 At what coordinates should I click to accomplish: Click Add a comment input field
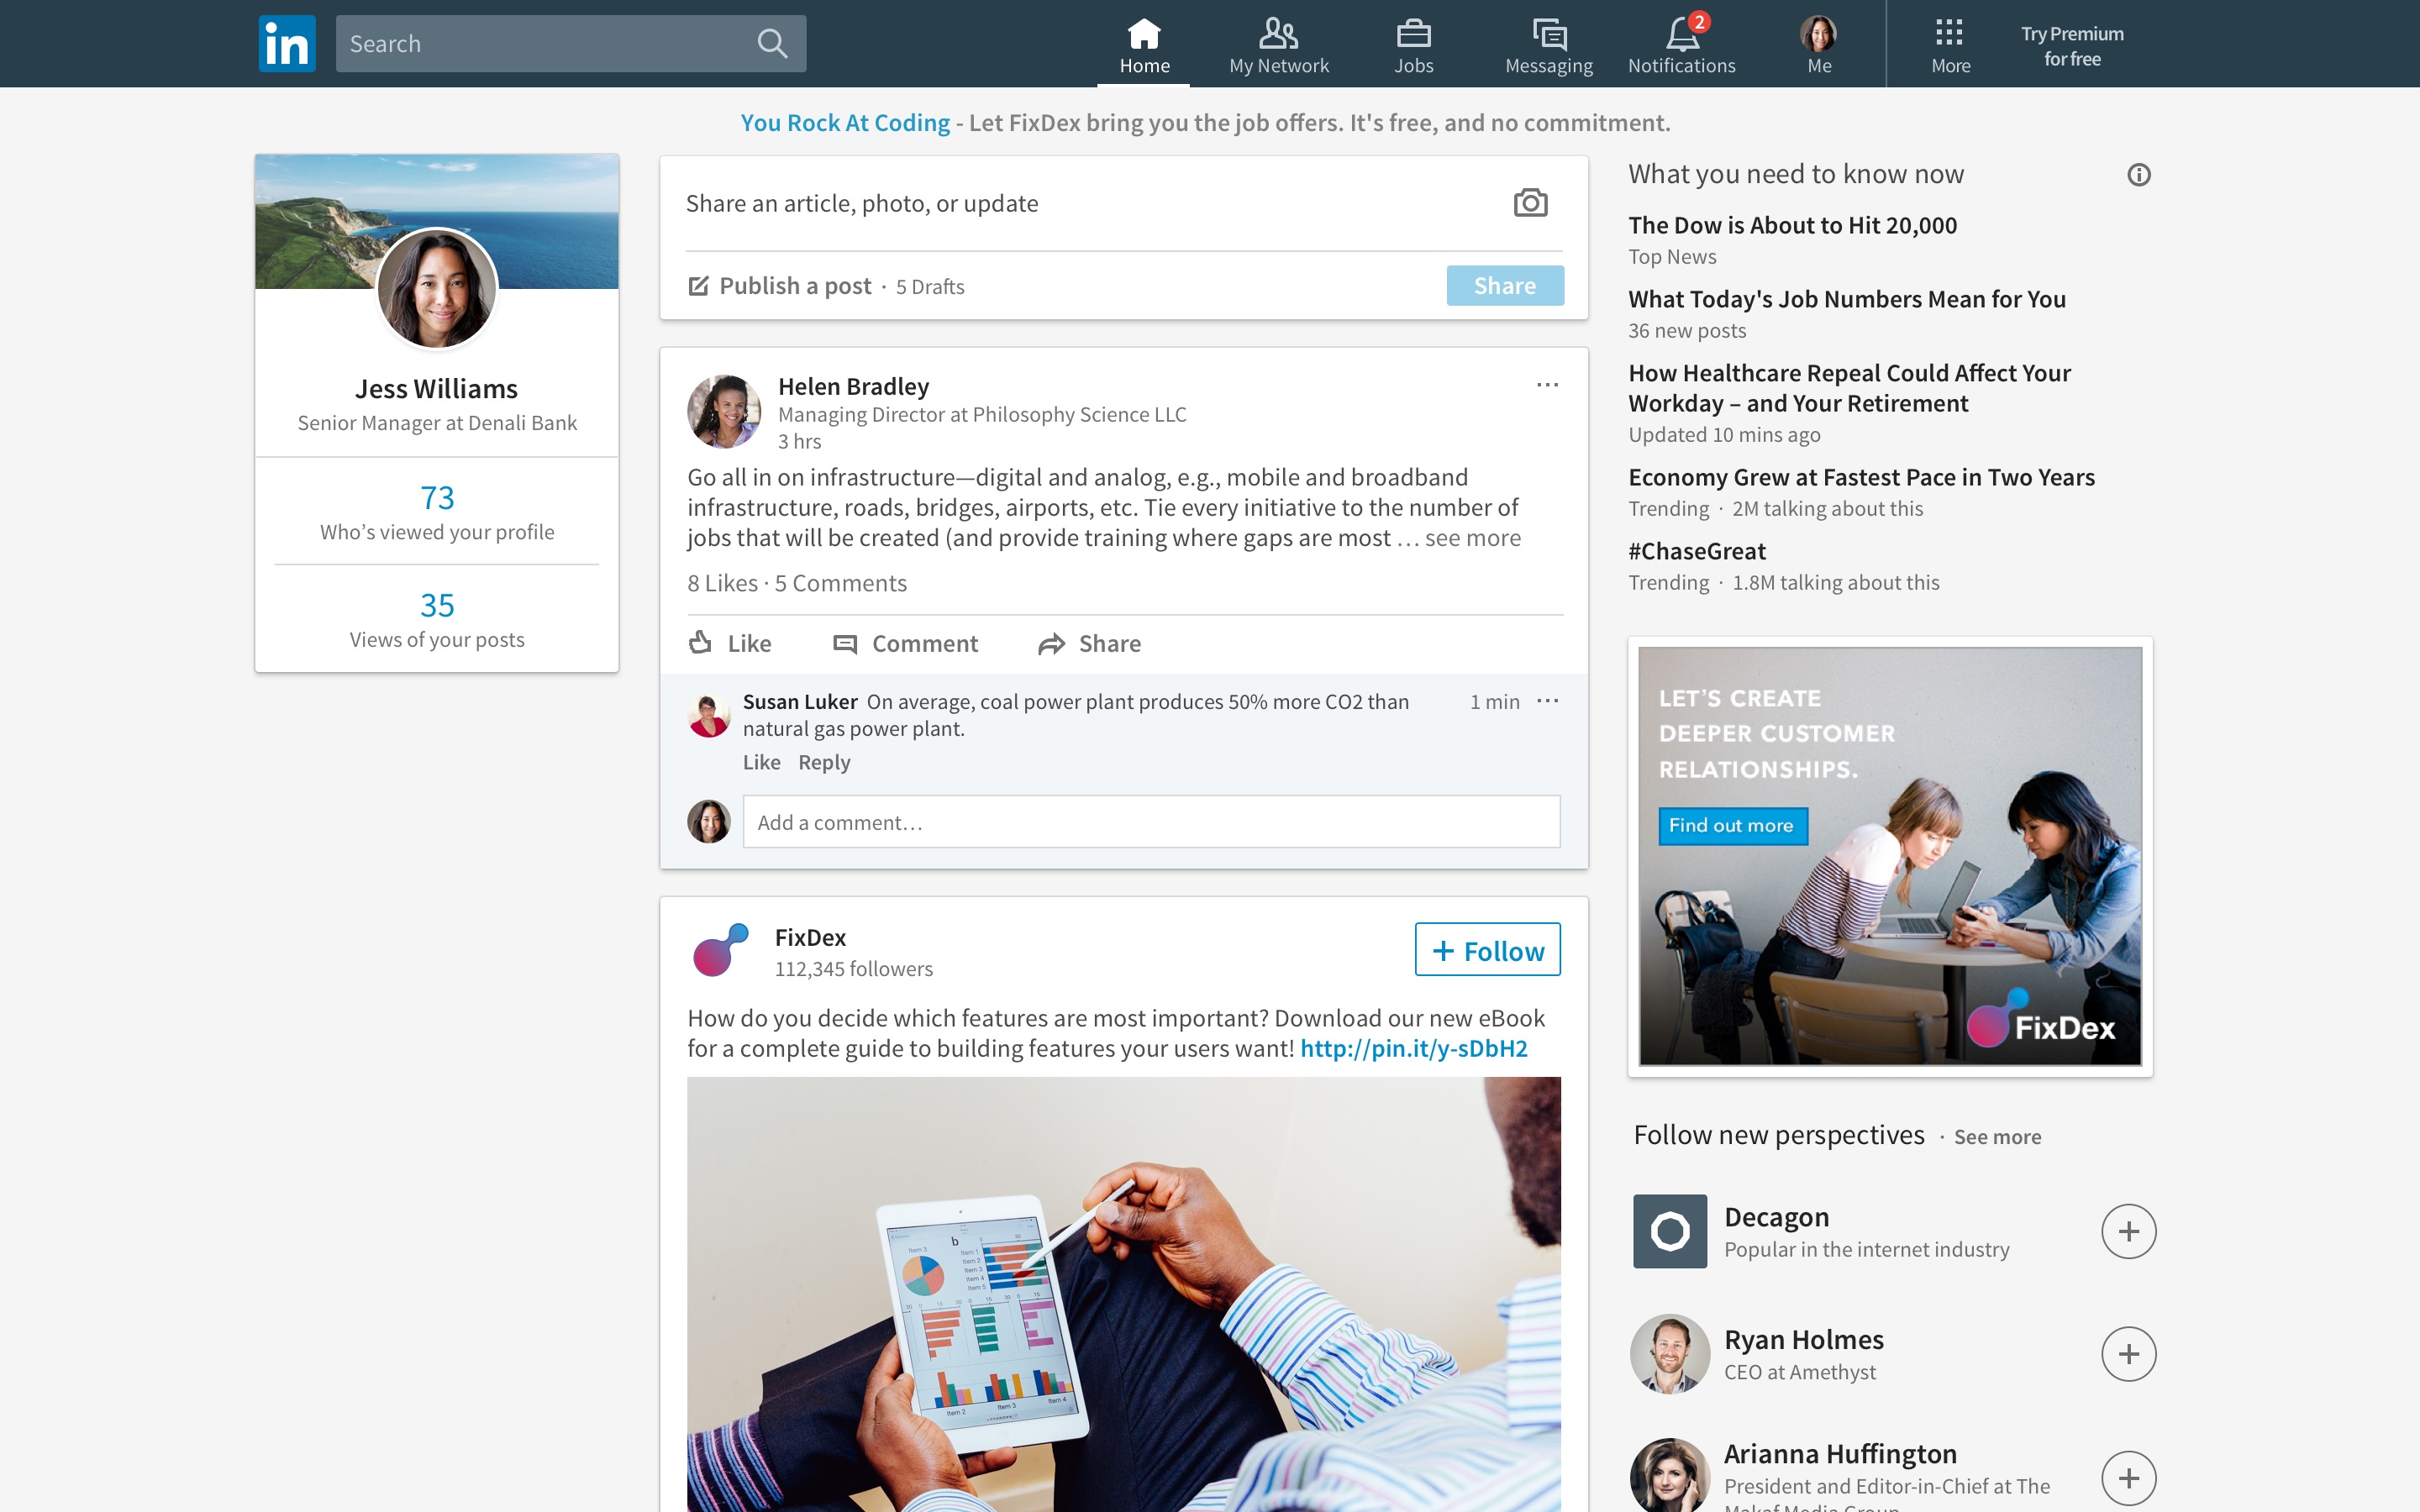click(x=1149, y=822)
